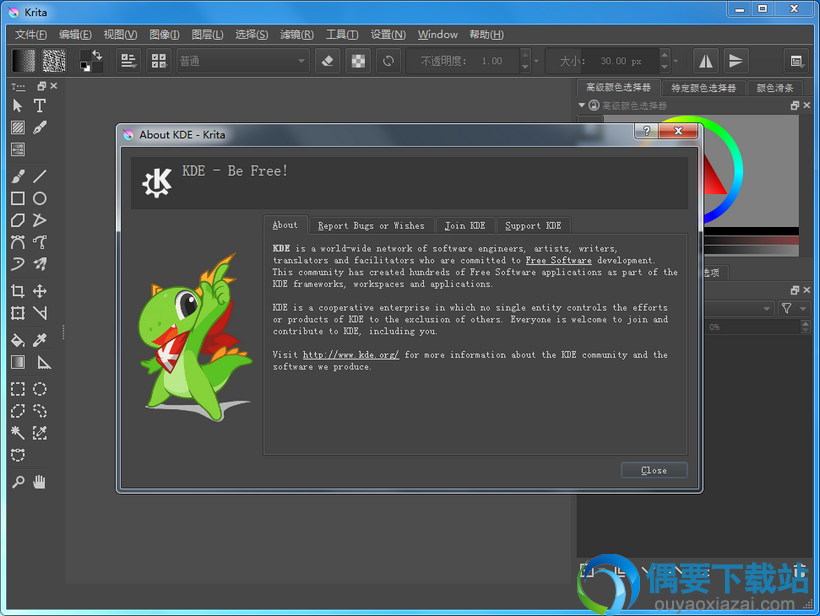This screenshot has height=616, width=820.
Task: Select the Freehand Brush tool
Action: tap(18, 176)
